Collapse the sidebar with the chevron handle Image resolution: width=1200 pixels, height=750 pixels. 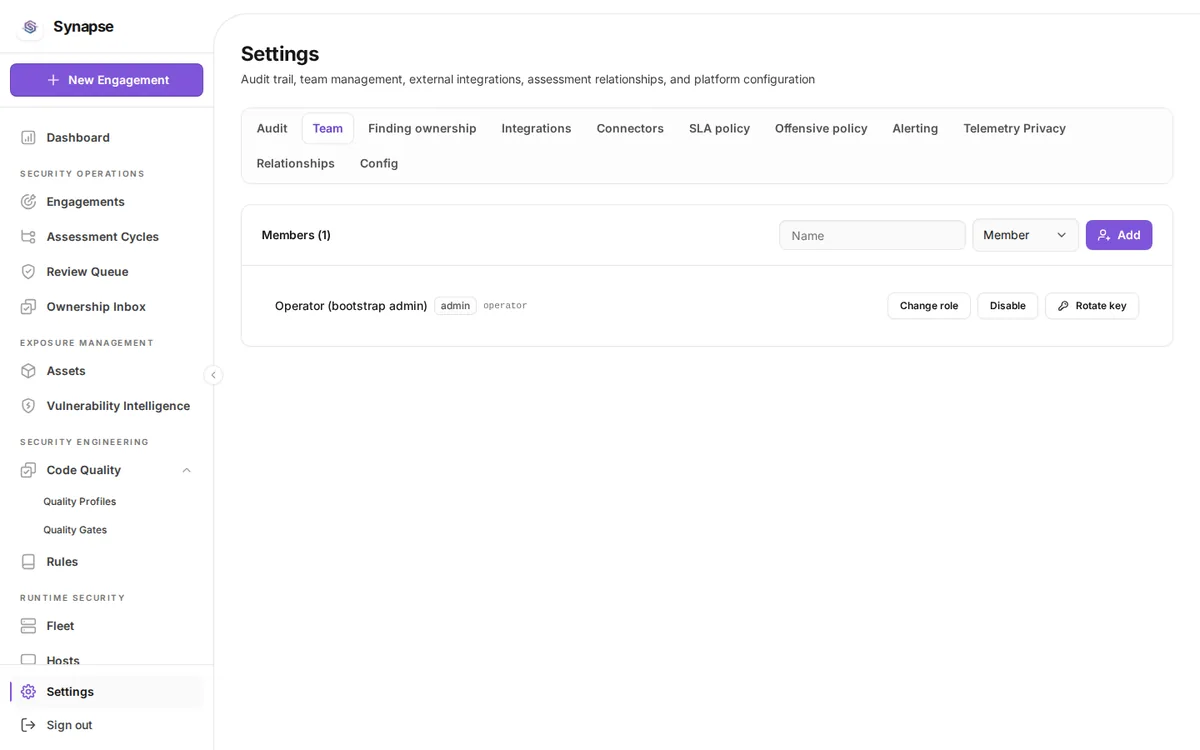(213, 375)
